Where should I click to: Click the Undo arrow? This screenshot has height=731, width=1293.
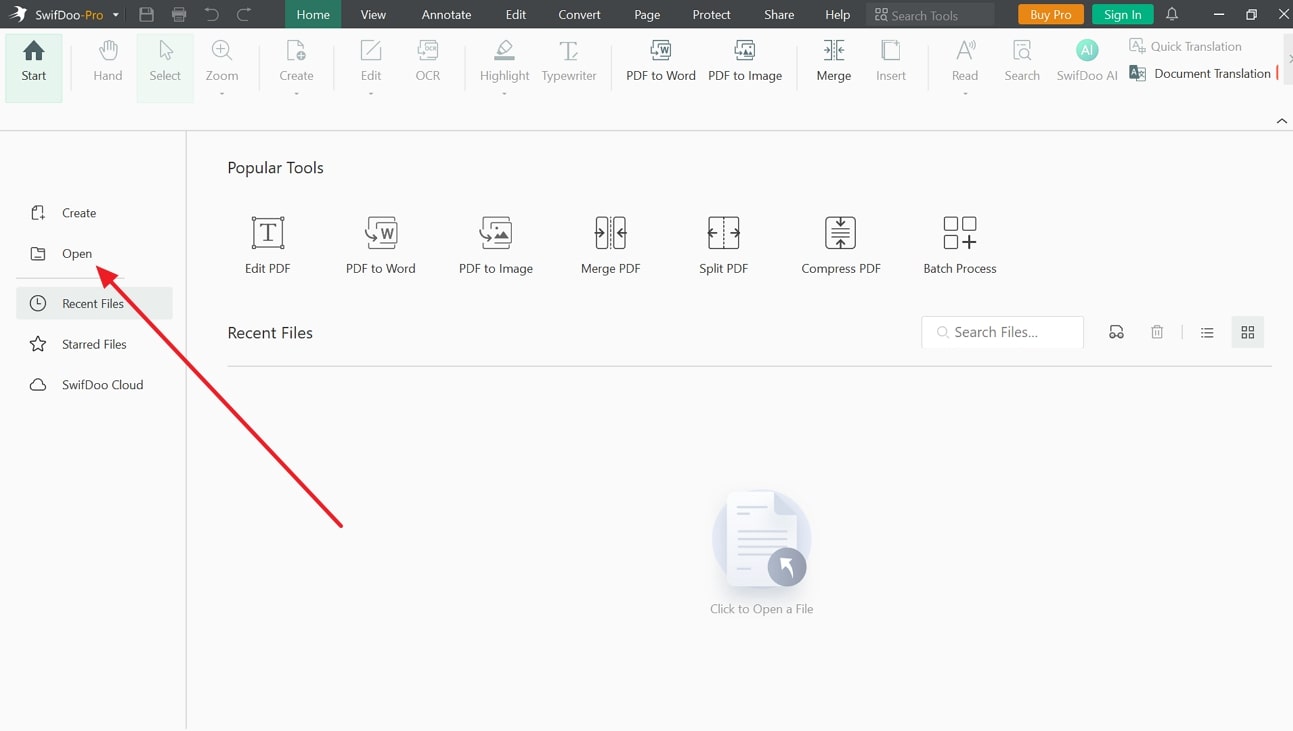(x=212, y=15)
